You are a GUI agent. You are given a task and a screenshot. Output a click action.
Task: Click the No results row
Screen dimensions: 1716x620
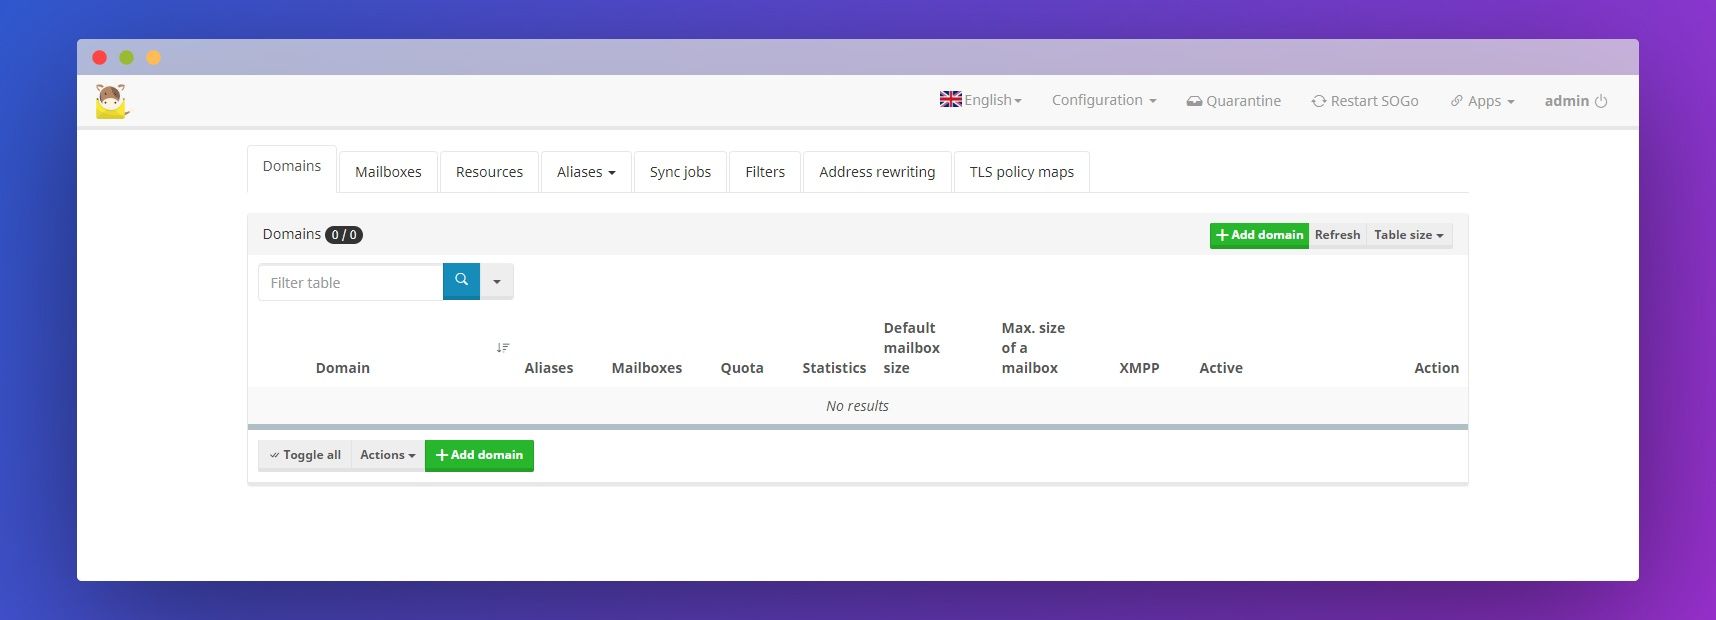(x=857, y=406)
